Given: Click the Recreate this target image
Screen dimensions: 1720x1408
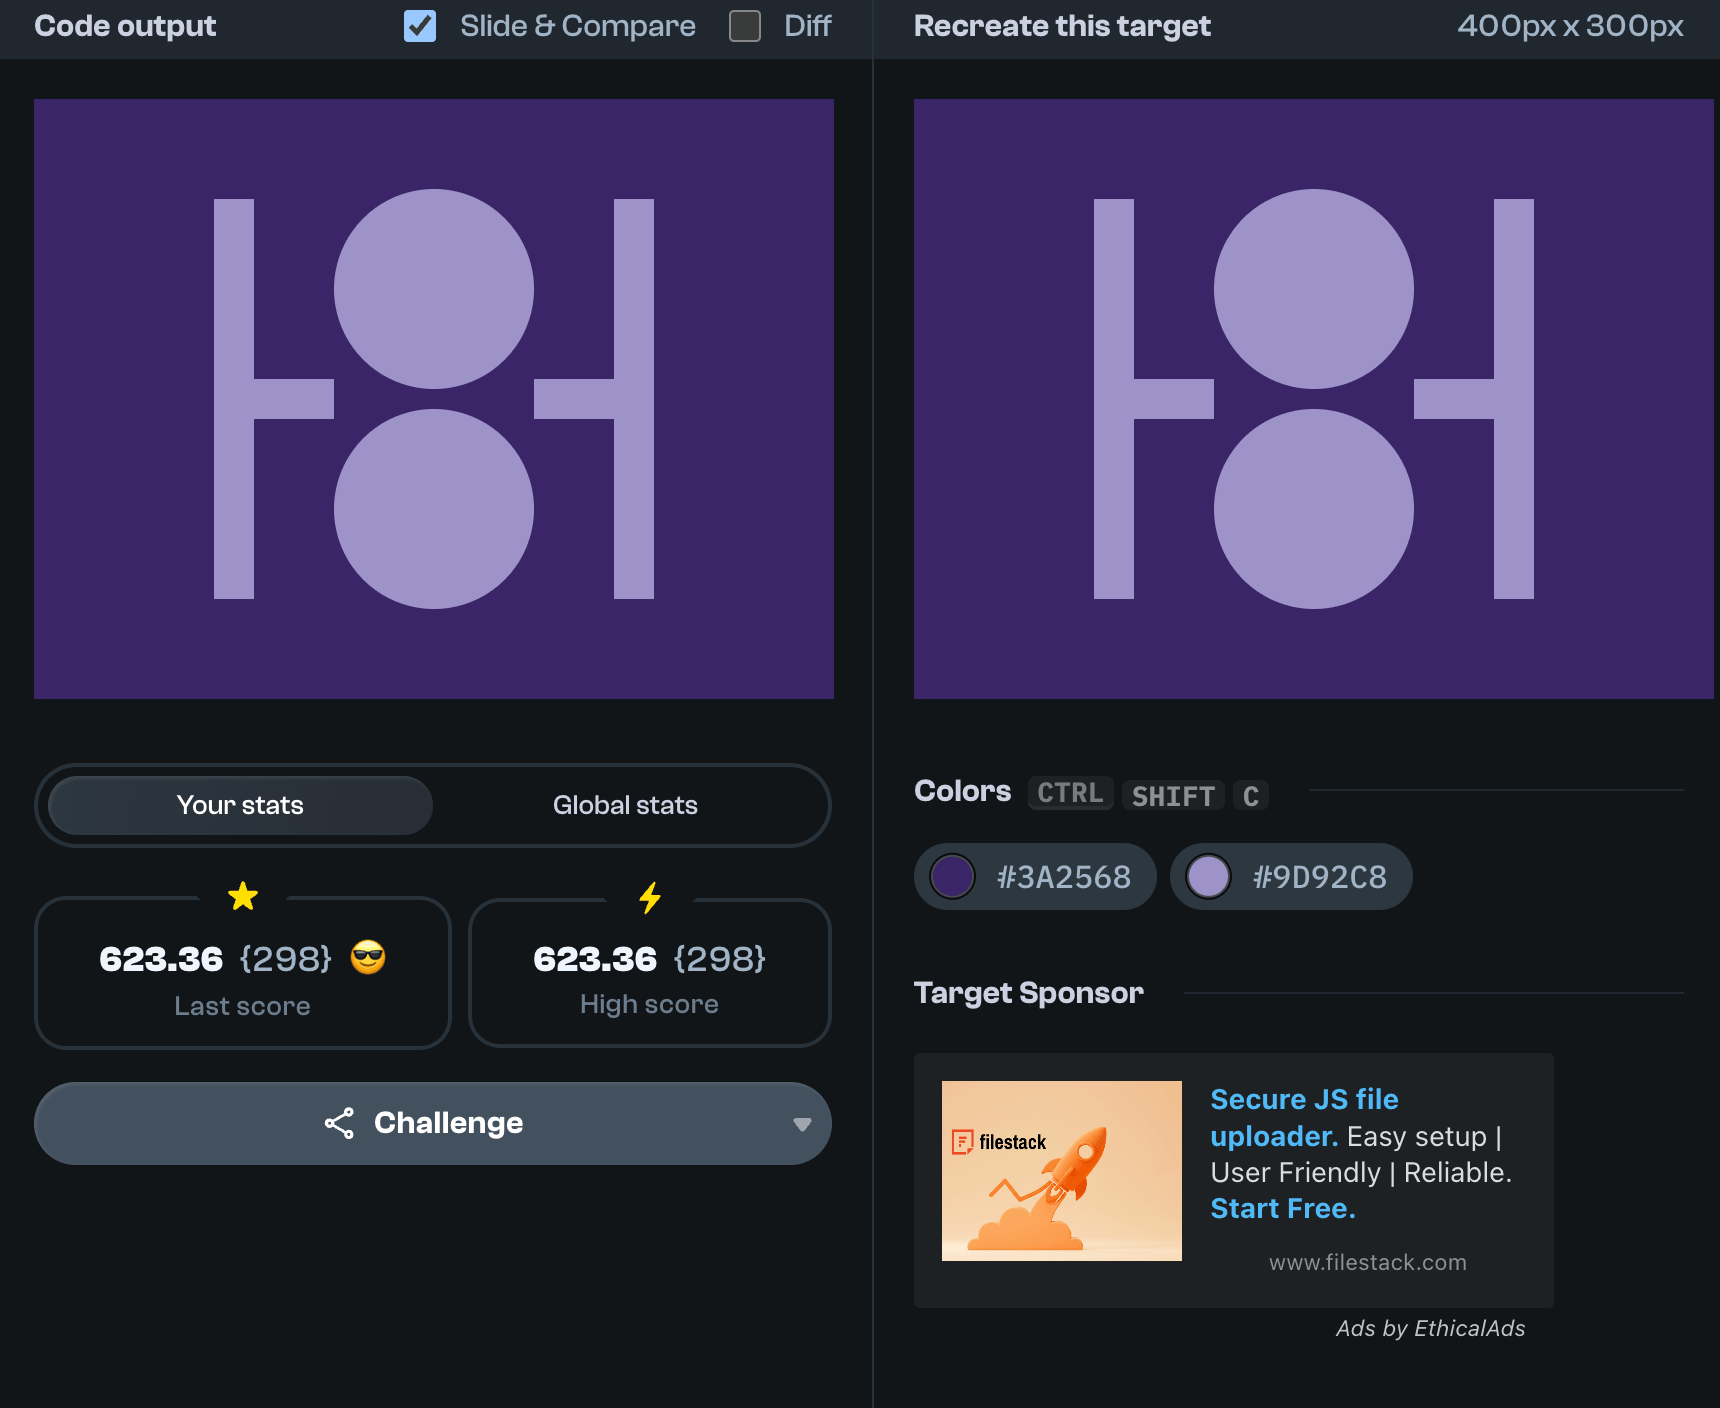Looking at the screenshot, I should click(x=1313, y=399).
